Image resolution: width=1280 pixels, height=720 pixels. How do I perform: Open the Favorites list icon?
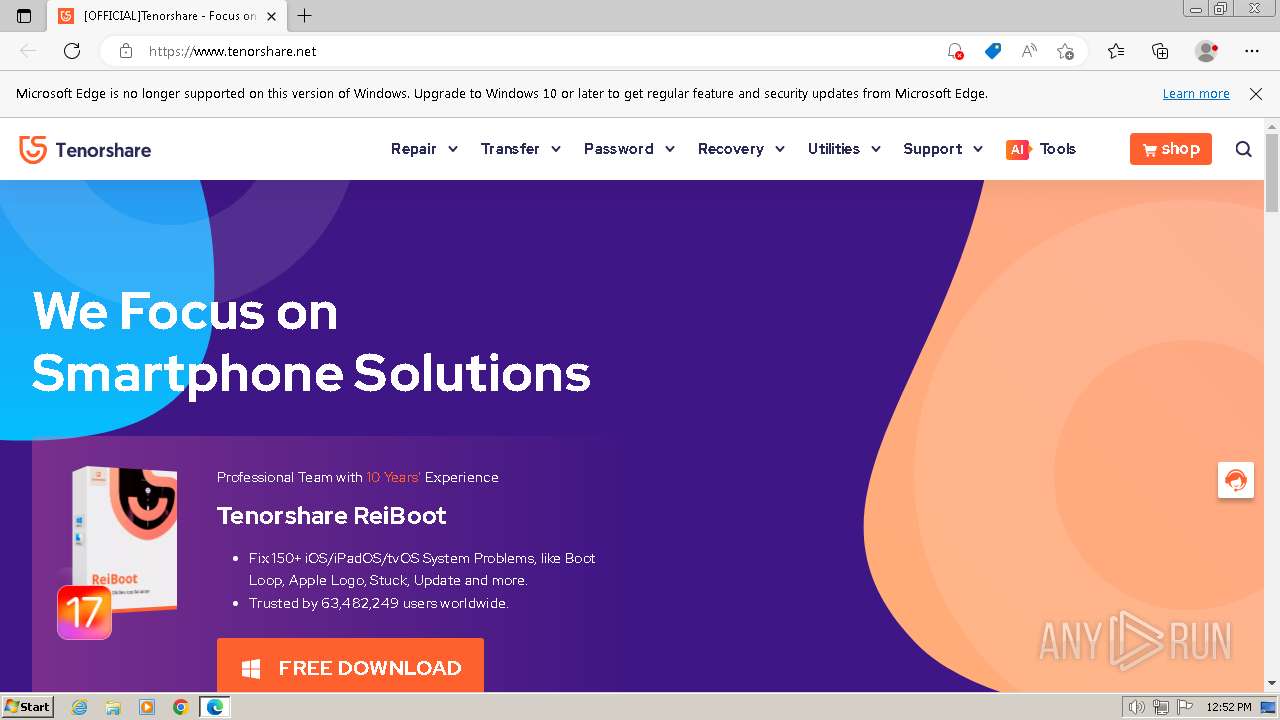point(1116,51)
